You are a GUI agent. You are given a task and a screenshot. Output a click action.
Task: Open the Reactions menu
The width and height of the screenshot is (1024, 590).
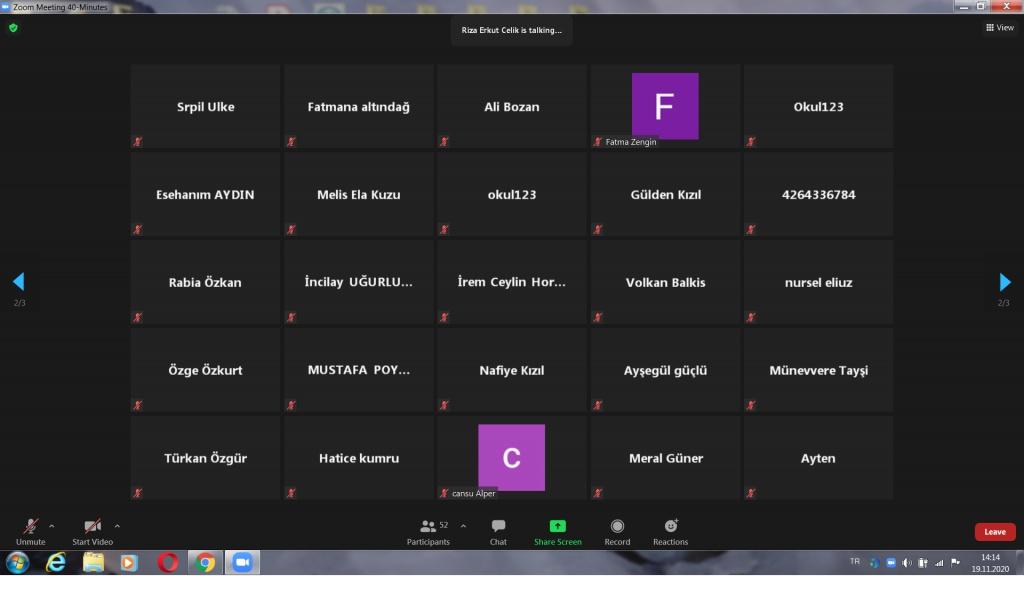coord(670,527)
